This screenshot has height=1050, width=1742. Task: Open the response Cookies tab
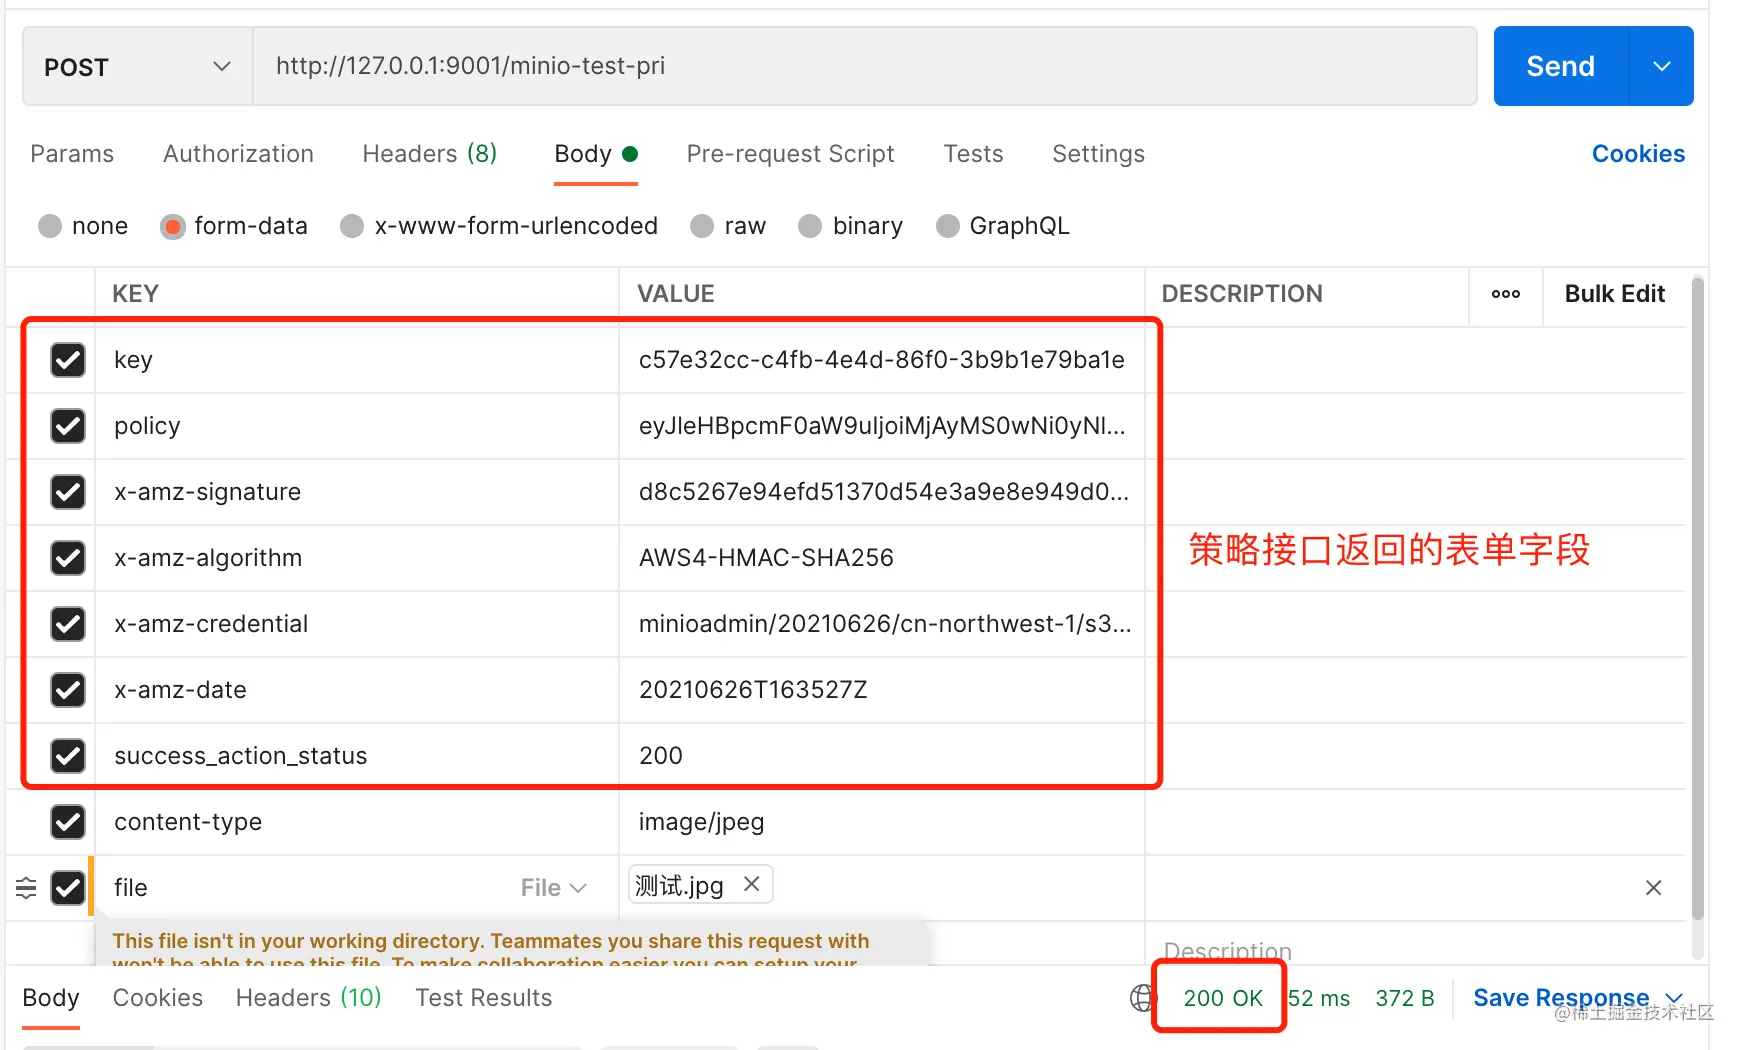(157, 998)
